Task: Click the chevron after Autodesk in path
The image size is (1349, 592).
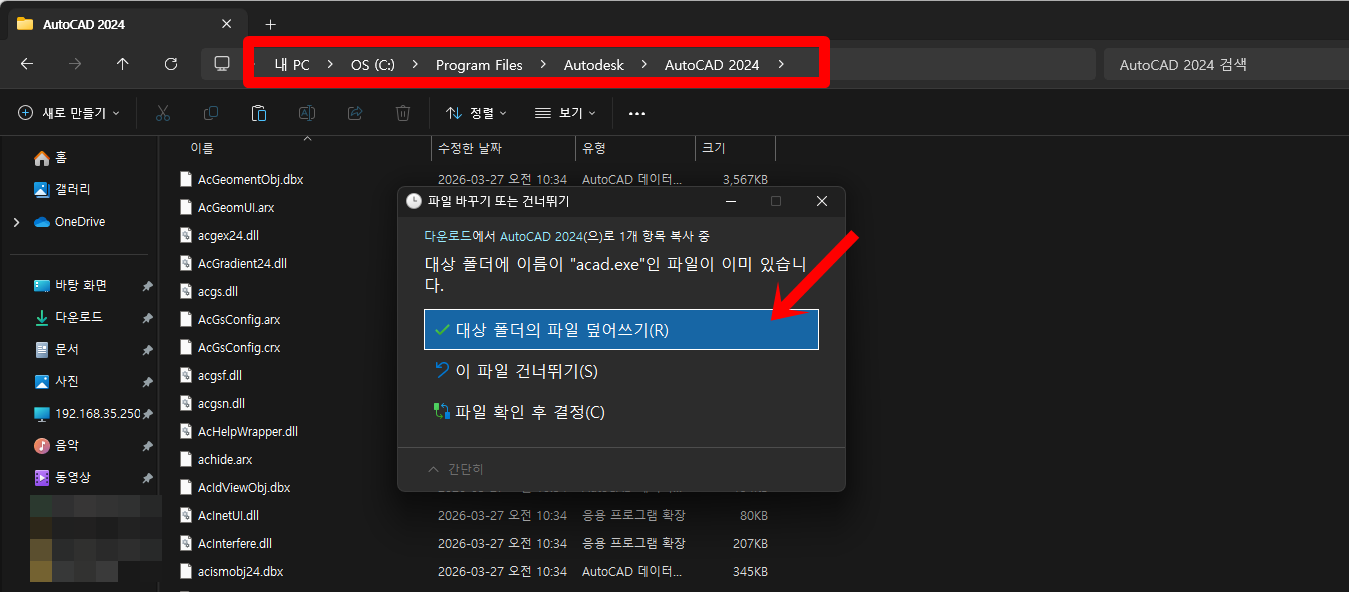Action: click(644, 64)
